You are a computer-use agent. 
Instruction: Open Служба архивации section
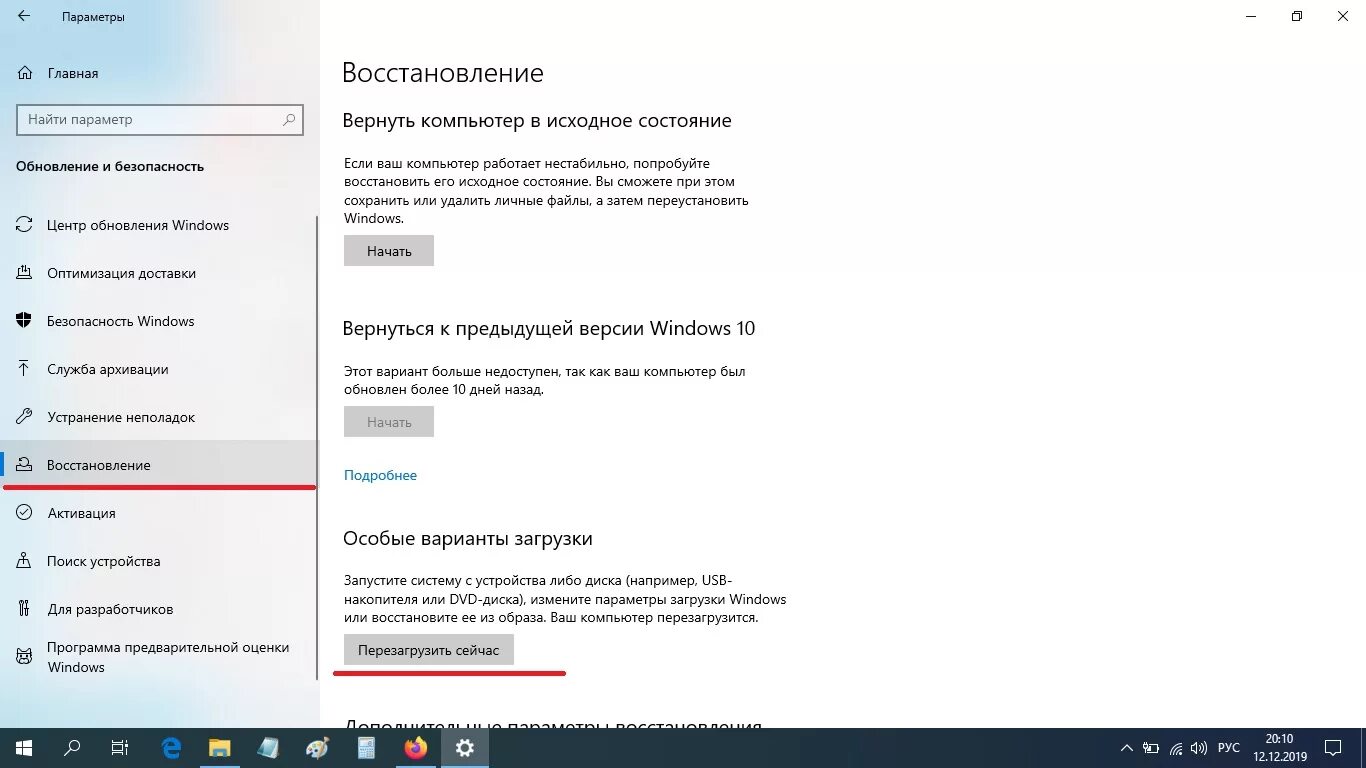pos(160,369)
